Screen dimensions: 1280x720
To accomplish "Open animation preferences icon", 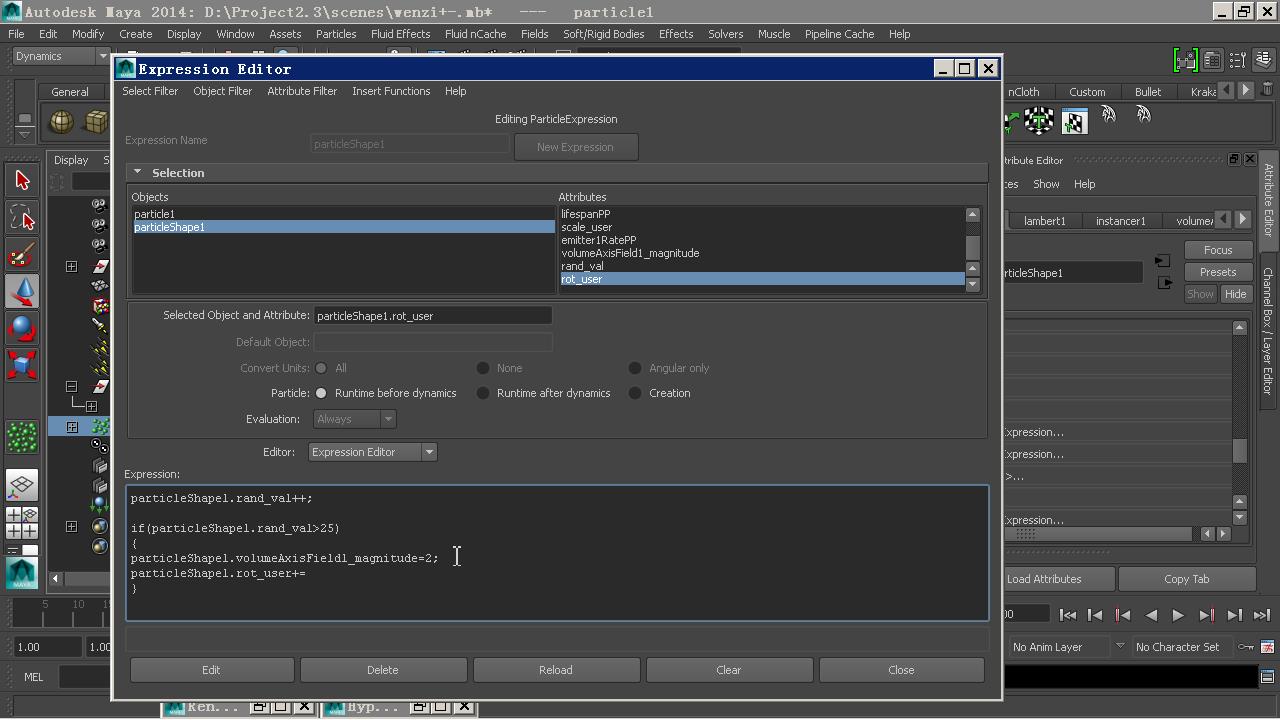I will [x=1268, y=647].
